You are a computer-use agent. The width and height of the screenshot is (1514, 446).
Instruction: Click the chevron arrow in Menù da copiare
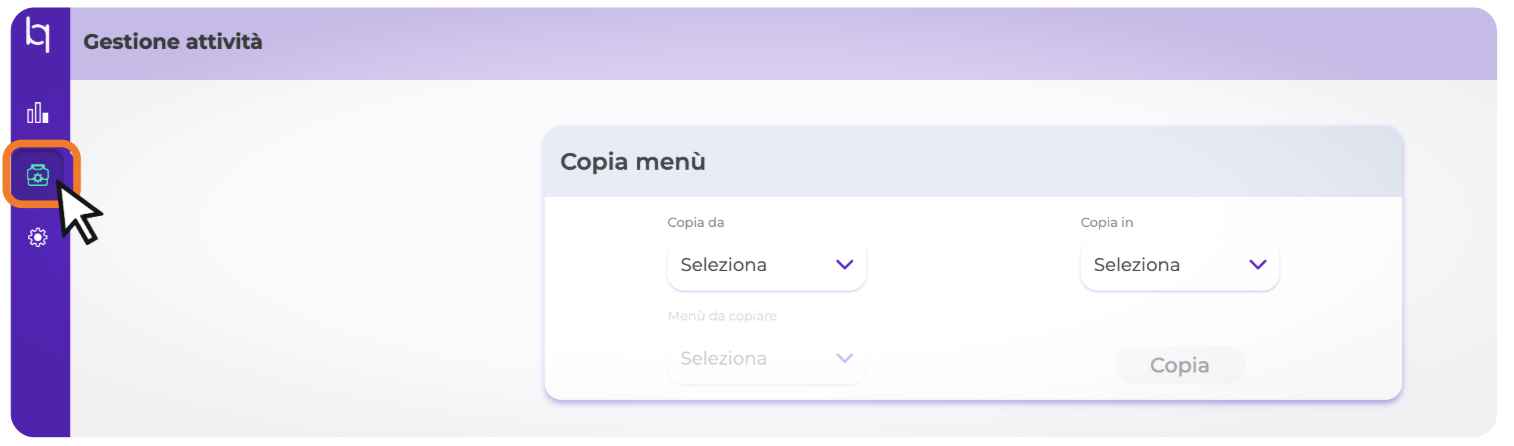pos(844,358)
